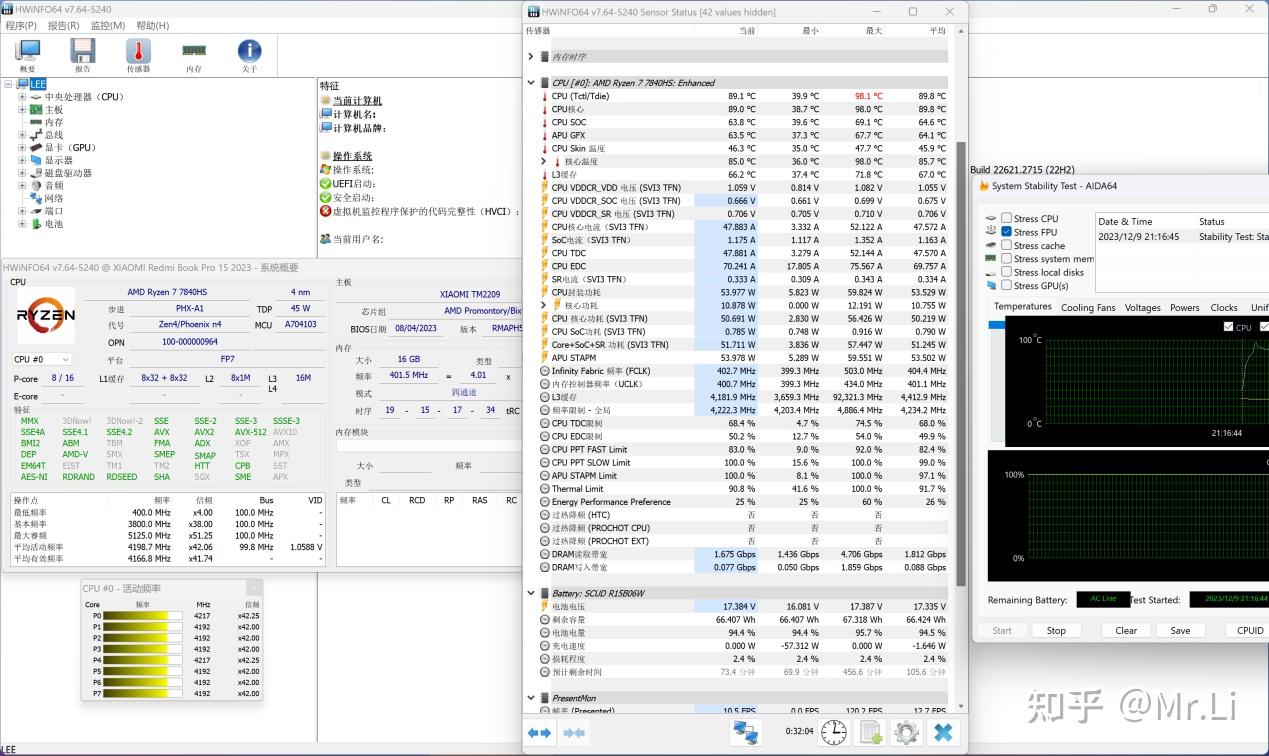Uncheck Stress FPU in AIDA64
Viewport: 1269px width, 756px height.
pos(1007,232)
